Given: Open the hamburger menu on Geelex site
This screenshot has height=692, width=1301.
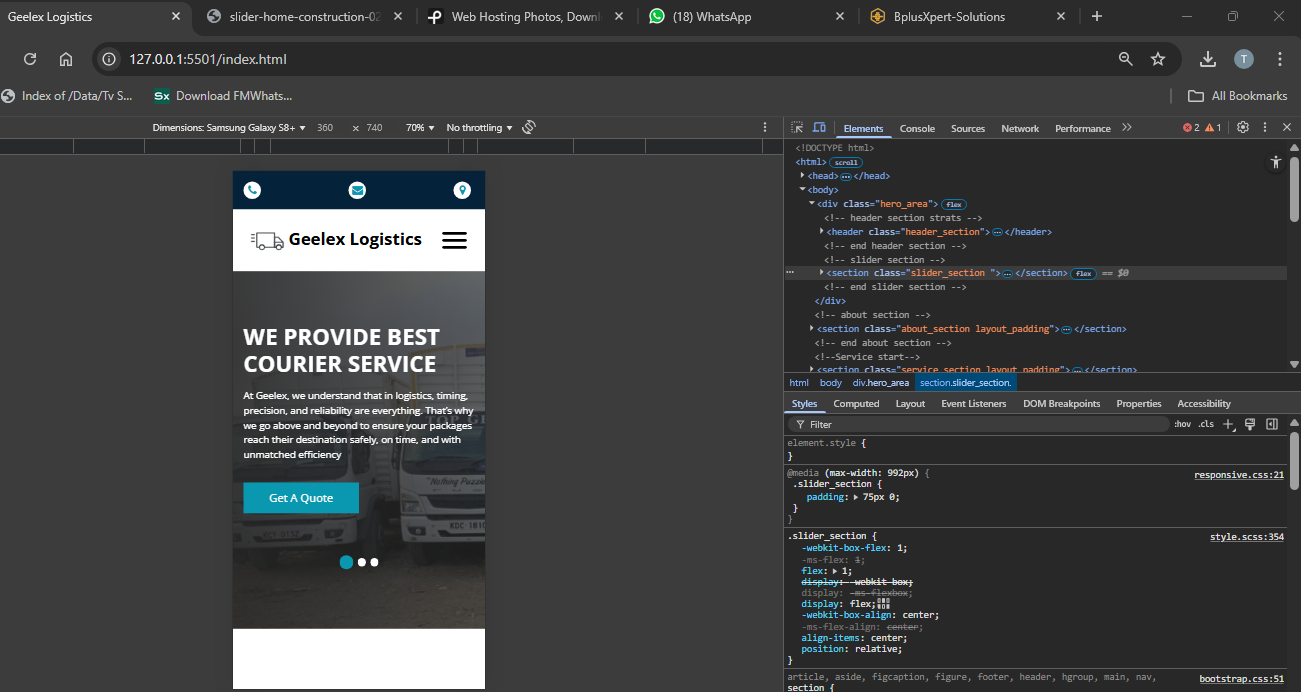Looking at the screenshot, I should pos(454,240).
